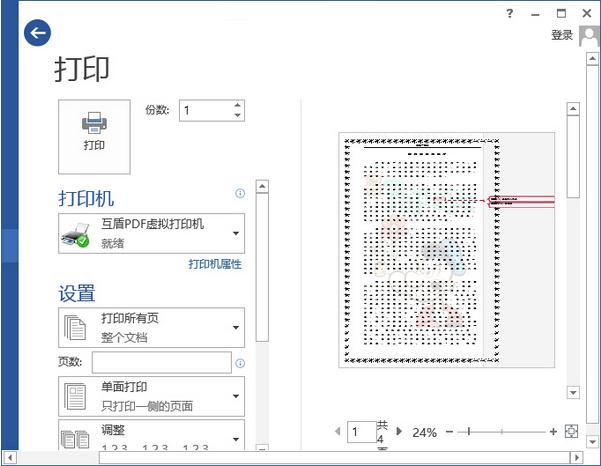Screen dimensions: 601x466
Task: Click the print preview page thumbnail
Action: (447, 250)
